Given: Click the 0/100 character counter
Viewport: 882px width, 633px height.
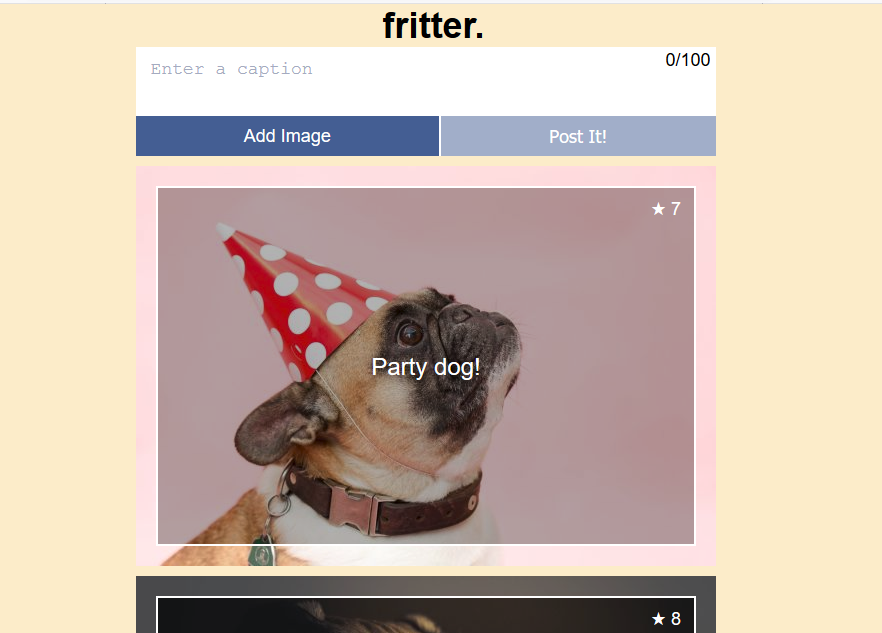Looking at the screenshot, I should 687,60.
